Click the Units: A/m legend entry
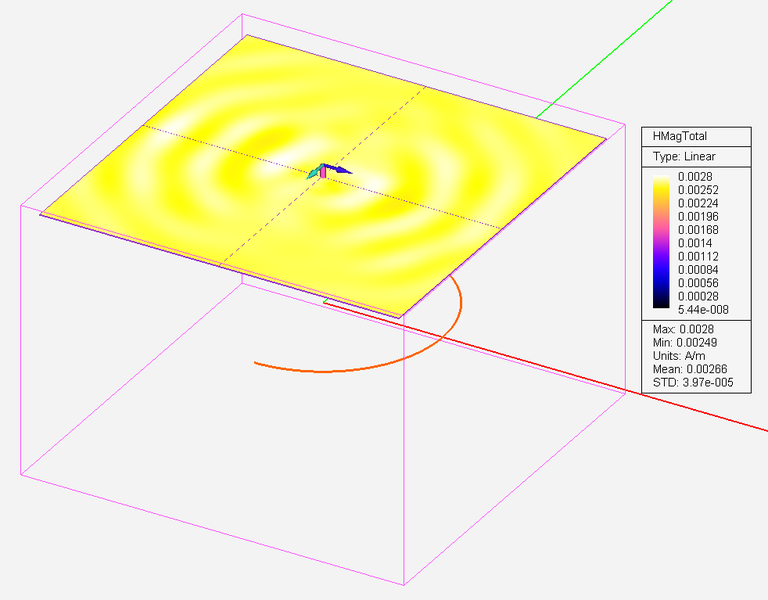Screen dimensions: 768x600 point(678,355)
